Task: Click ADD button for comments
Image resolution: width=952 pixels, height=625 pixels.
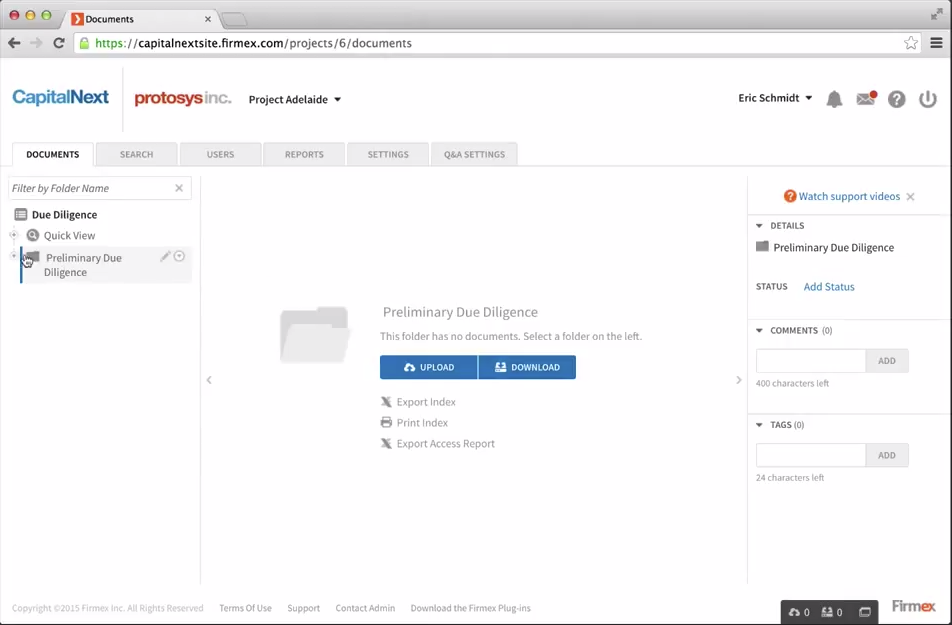Action: [x=887, y=361]
